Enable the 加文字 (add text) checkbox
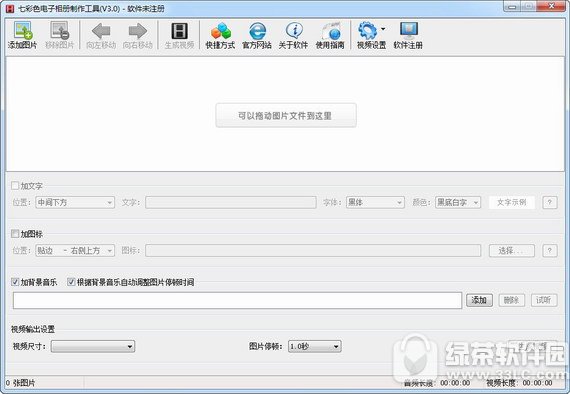 [15, 186]
